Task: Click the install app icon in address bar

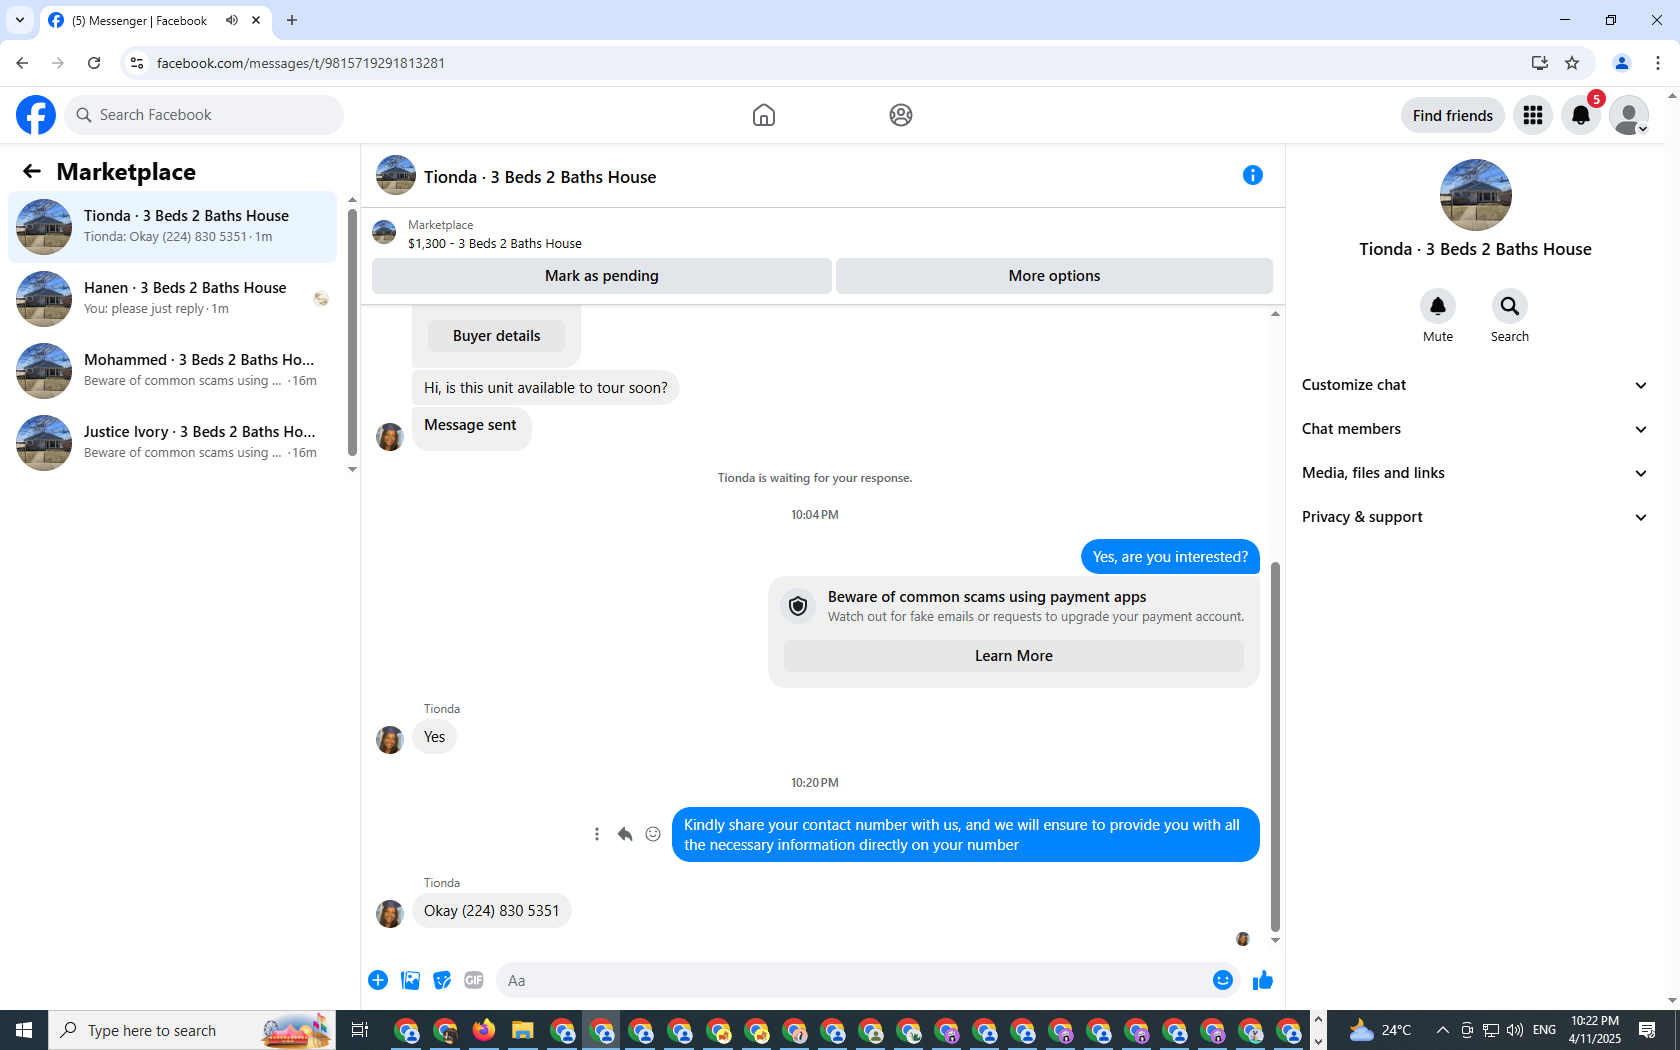Action: 1540,63
